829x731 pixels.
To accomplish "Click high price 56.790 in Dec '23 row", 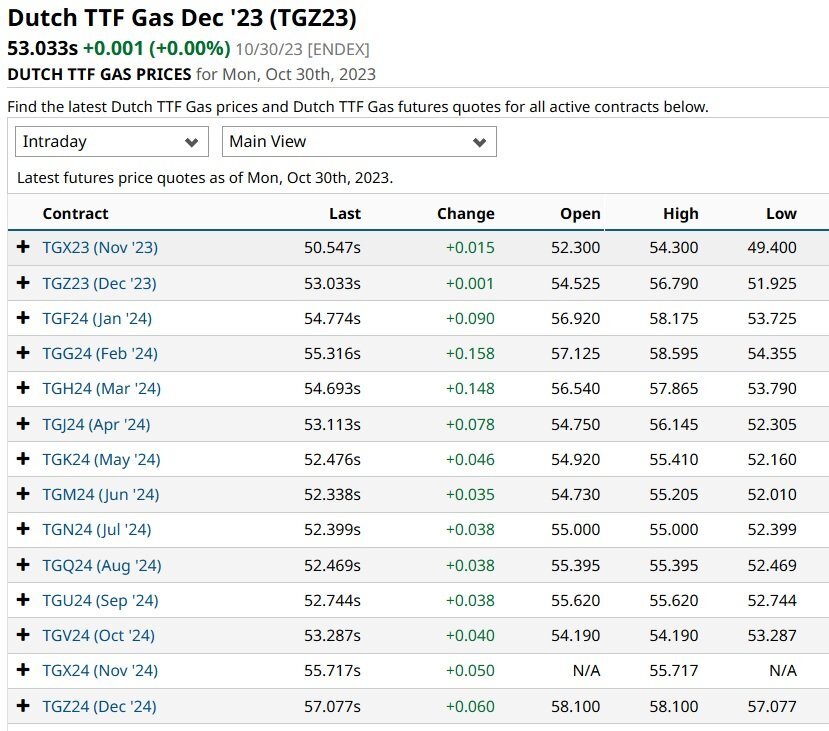I will click(x=674, y=284).
